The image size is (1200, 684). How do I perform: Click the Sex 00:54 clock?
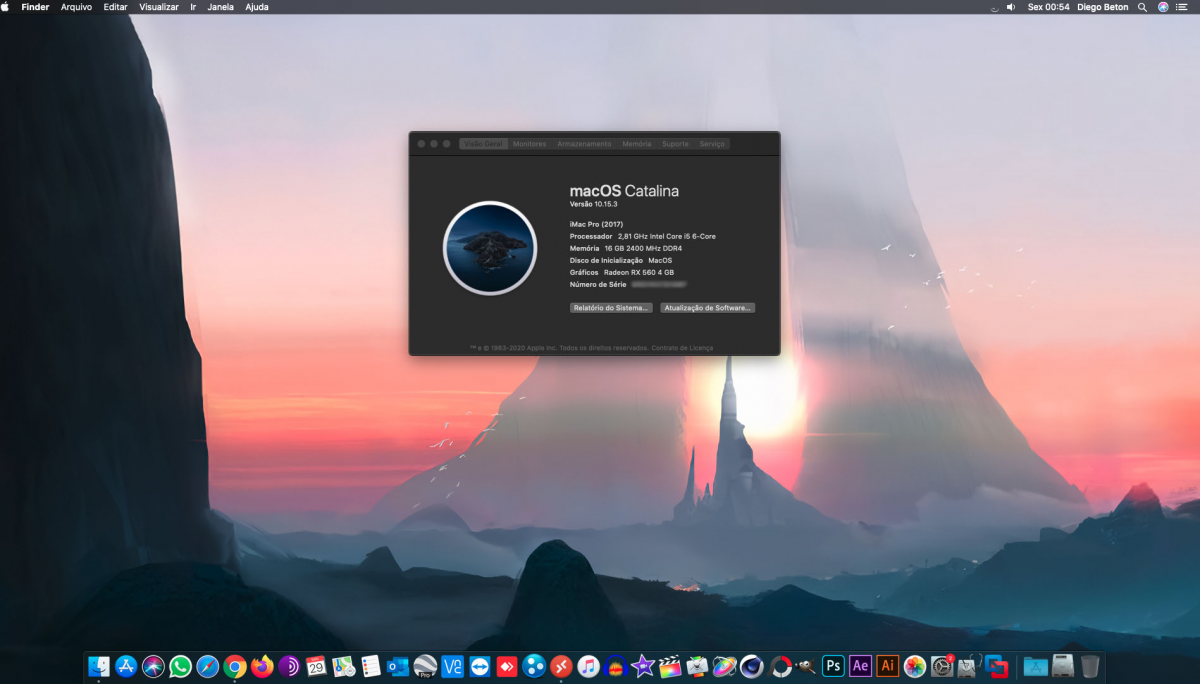tap(1048, 6)
